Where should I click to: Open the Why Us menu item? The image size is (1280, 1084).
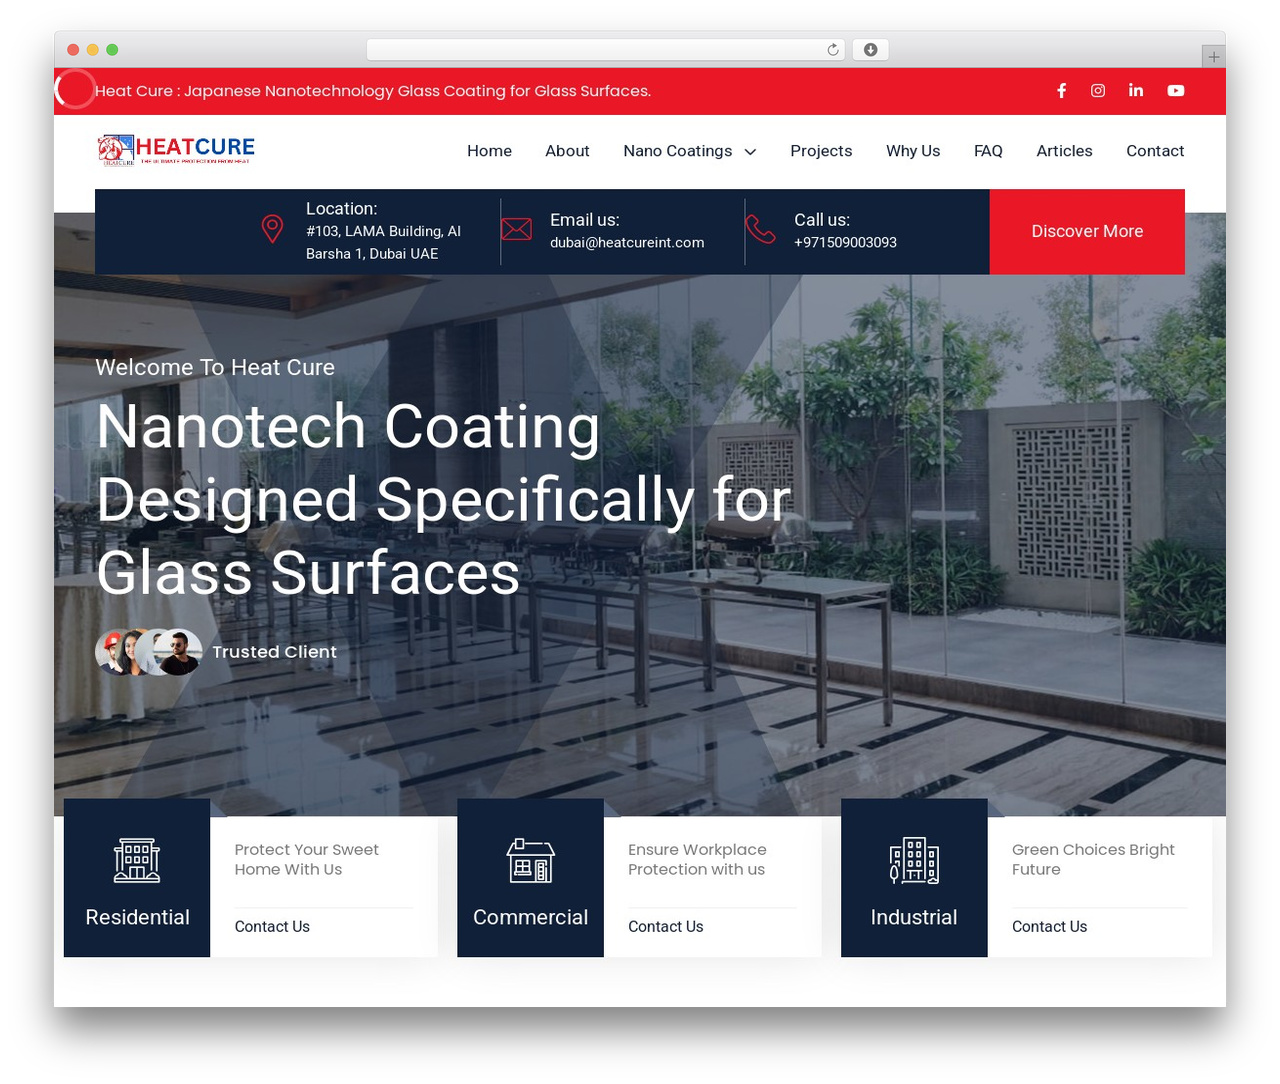913,151
